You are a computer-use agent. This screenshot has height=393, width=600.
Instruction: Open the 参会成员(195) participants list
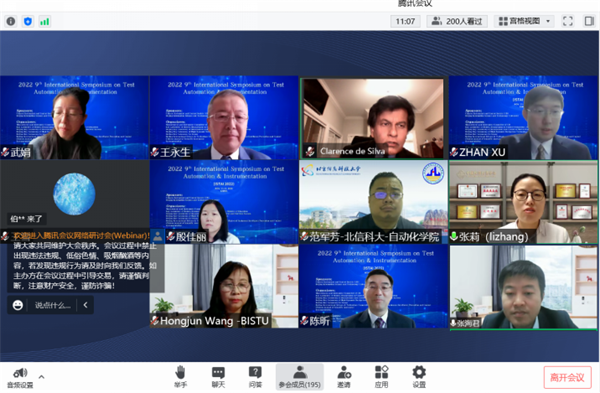pos(300,377)
